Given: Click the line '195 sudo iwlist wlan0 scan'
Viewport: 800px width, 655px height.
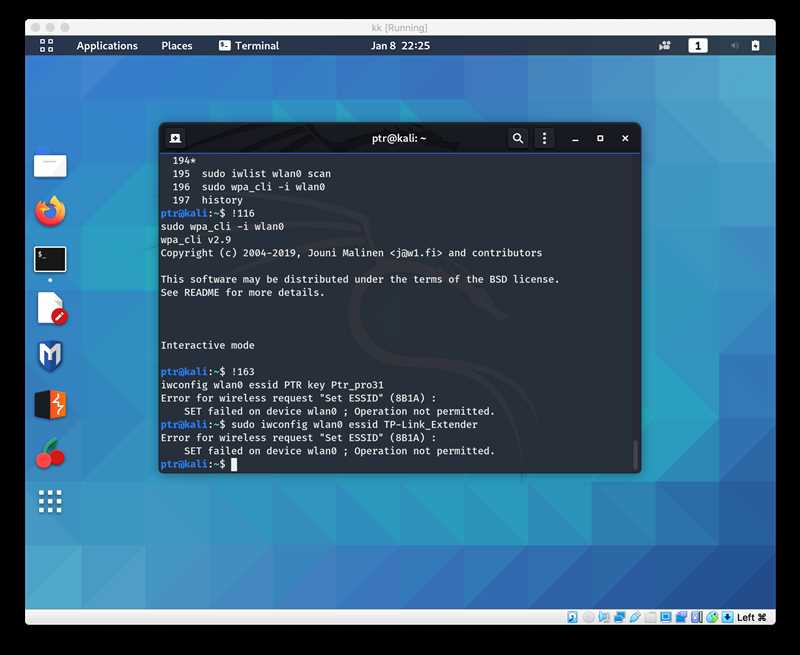Looking at the screenshot, I should click(x=252, y=174).
